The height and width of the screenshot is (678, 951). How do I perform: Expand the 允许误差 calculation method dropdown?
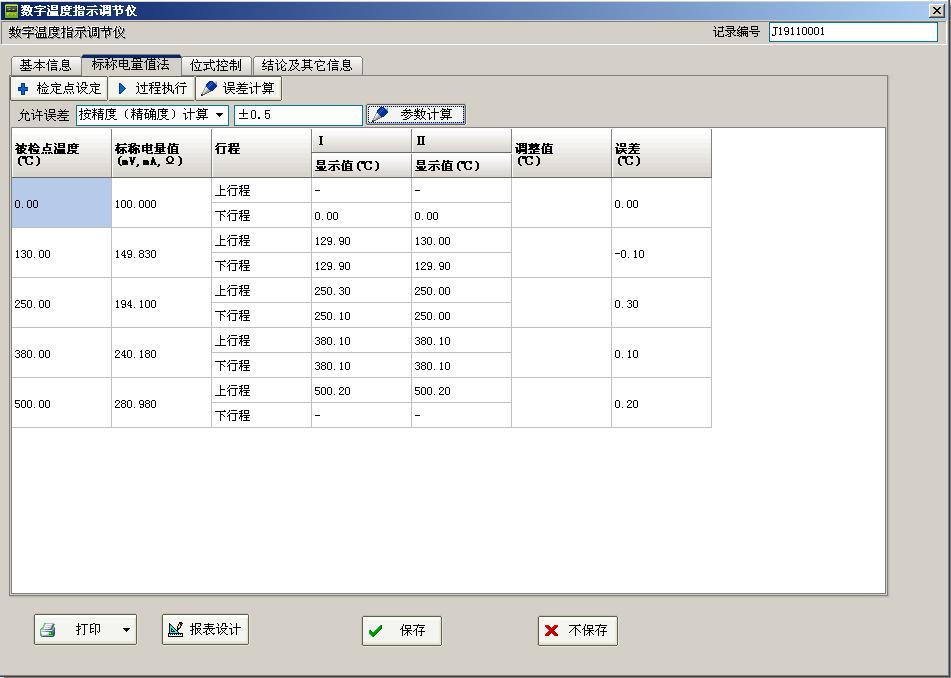[220, 115]
